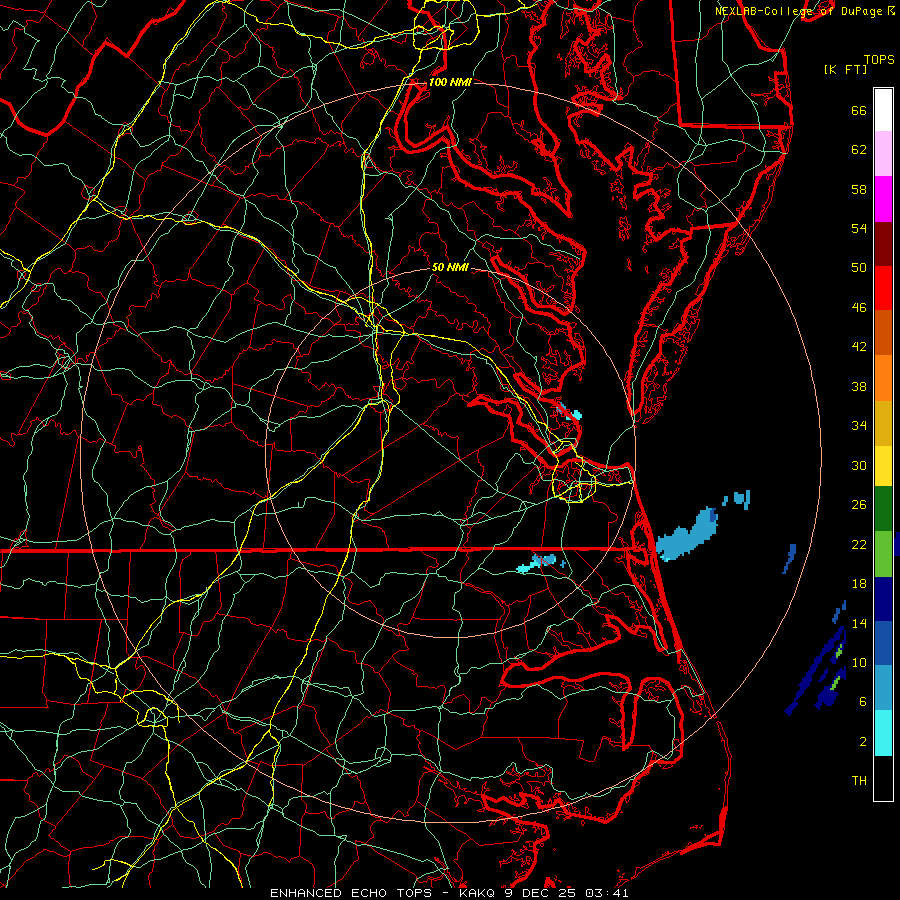This screenshot has height=900, width=900.
Task: Click the 18 legend value
Action: click(859, 584)
